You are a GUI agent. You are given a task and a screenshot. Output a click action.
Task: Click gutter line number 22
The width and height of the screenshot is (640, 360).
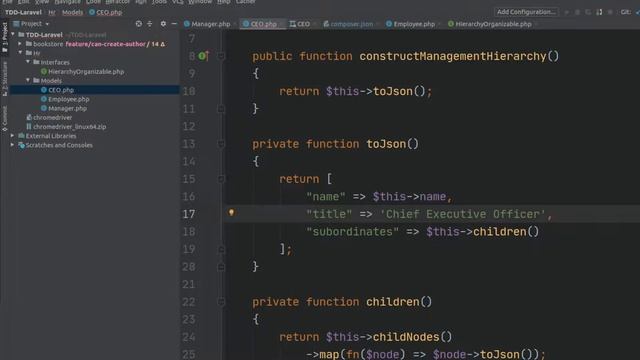pyautogui.click(x=189, y=302)
